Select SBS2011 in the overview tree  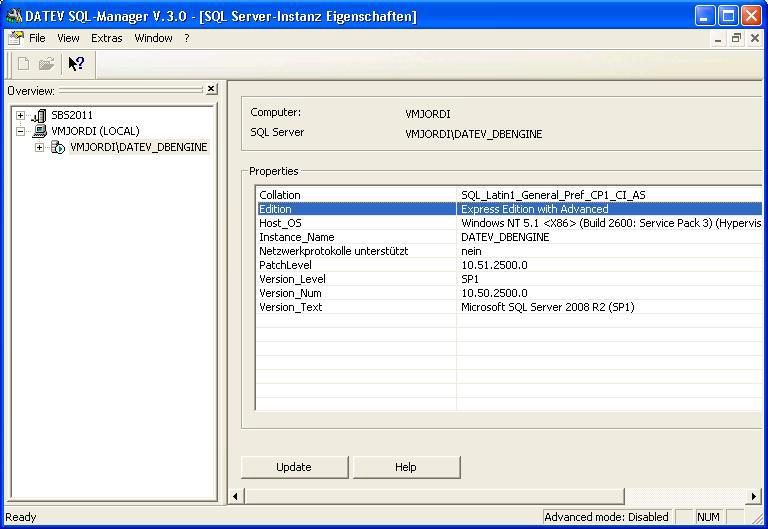pos(72,115)
